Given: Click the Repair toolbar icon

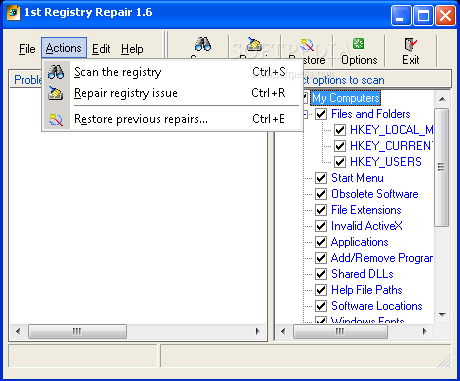Looking at the screenshot, I should [x=254, y=44].
